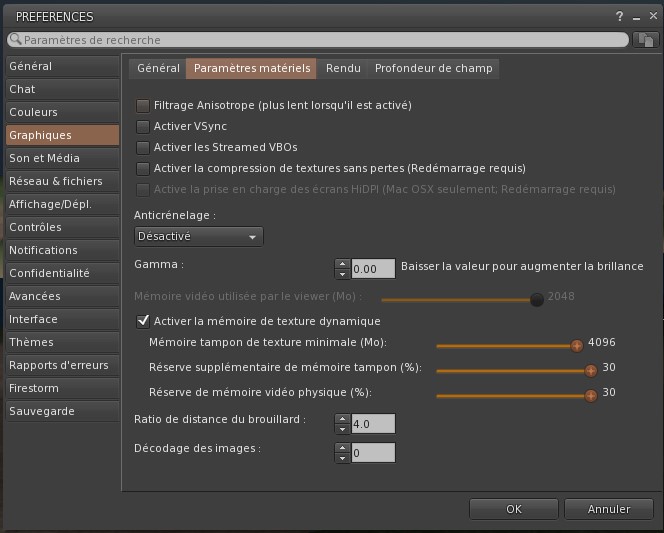The height and width of the screenshot is (533, 664).
Task: Switch to the Rendu tab
Action: point(343,68)
